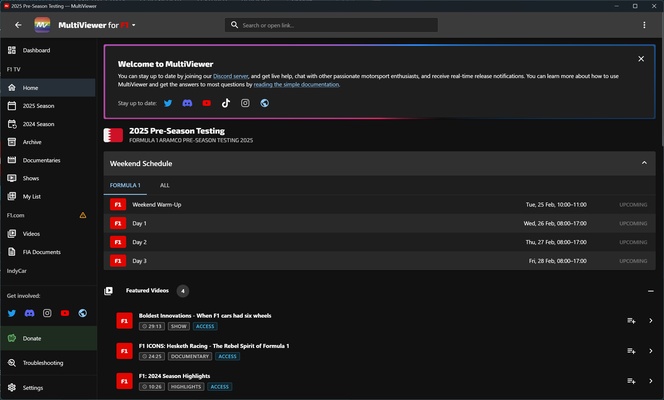Click the SHOW tag on Boldest Innovations
The height and width of the screenshot is (400, 664).
pyautogui.click(x=179, y=326)
